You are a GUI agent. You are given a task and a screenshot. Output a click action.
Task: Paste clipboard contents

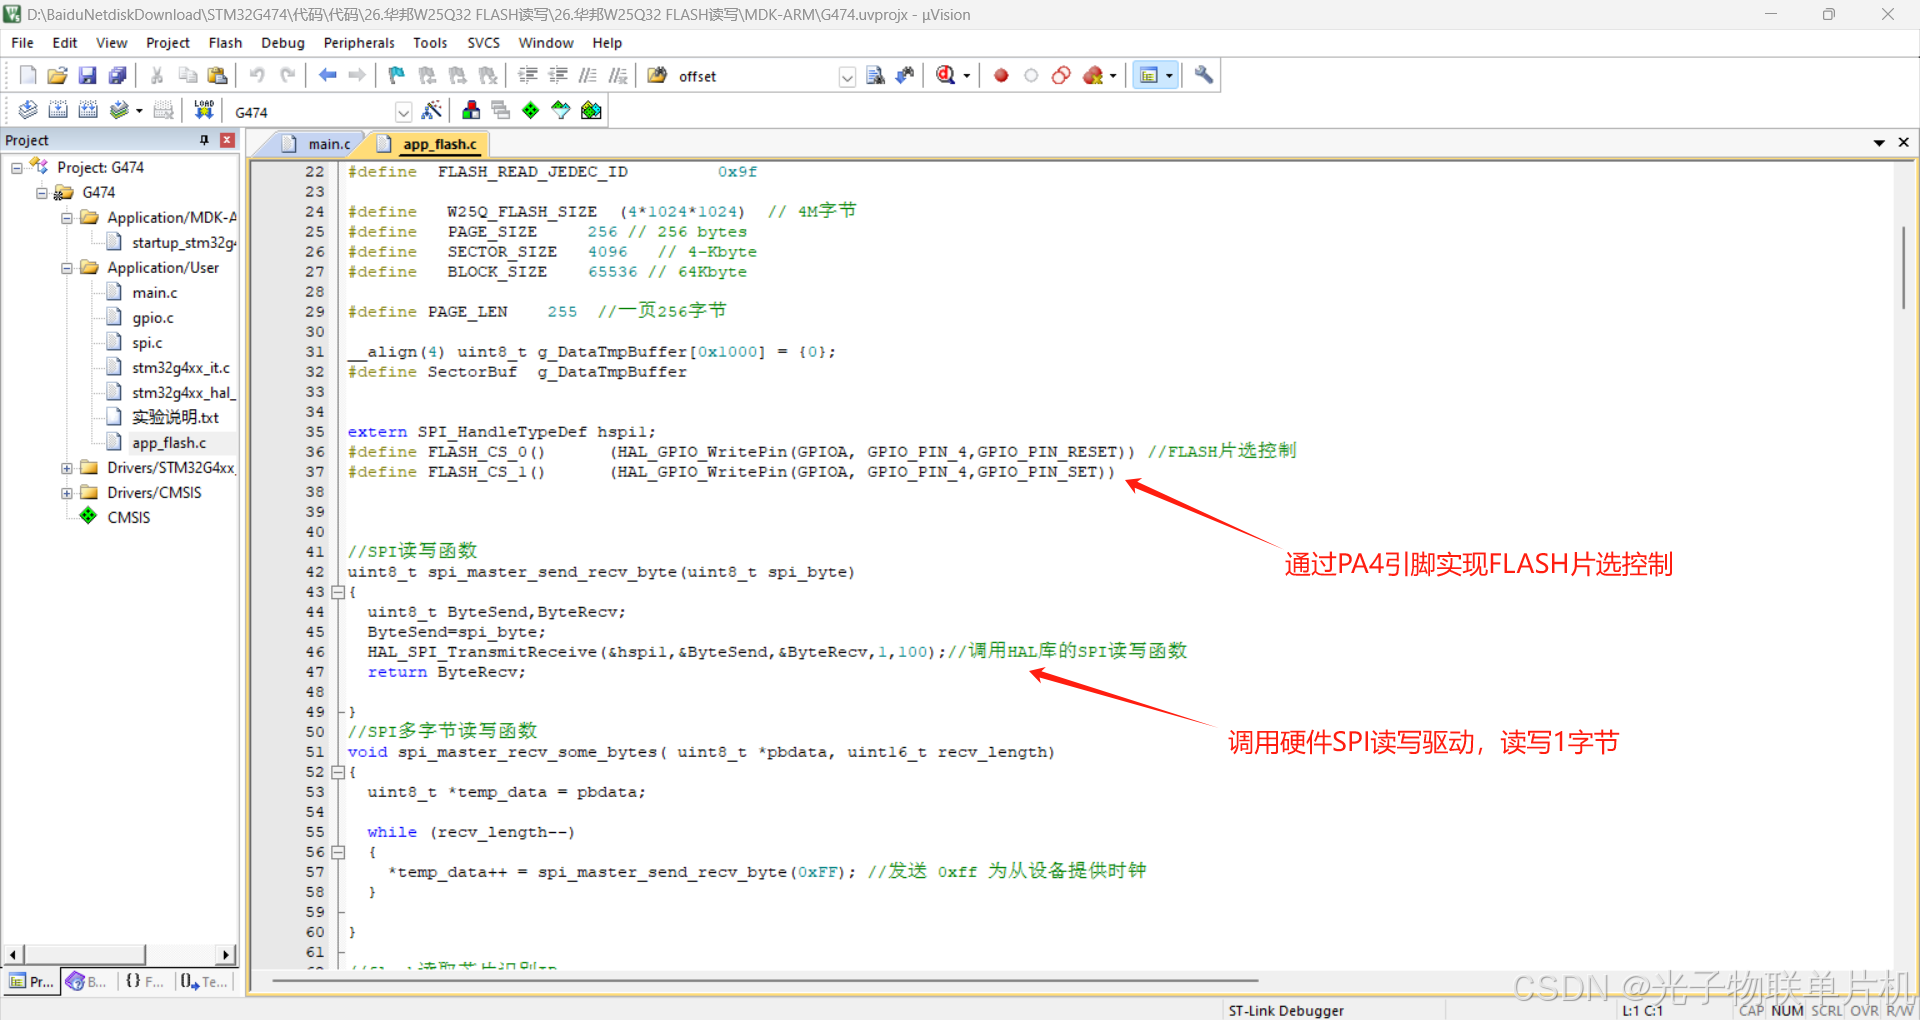(x=217, y=76)
